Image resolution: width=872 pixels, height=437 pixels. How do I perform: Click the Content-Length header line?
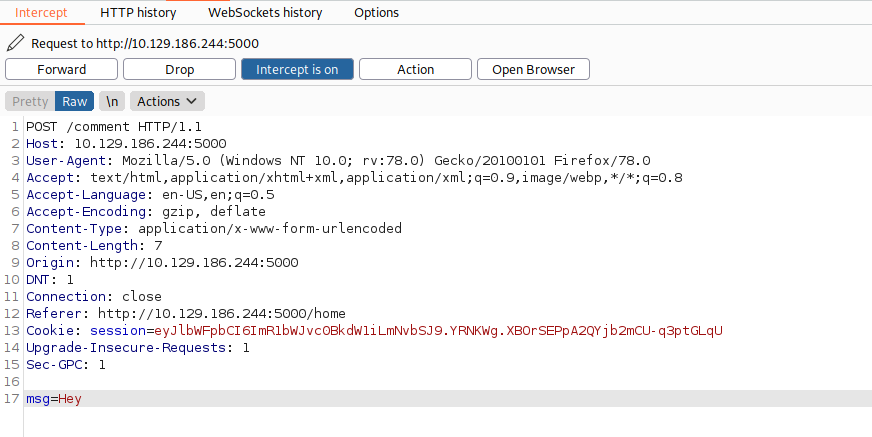pyautogui.click(x=94, y=246)
